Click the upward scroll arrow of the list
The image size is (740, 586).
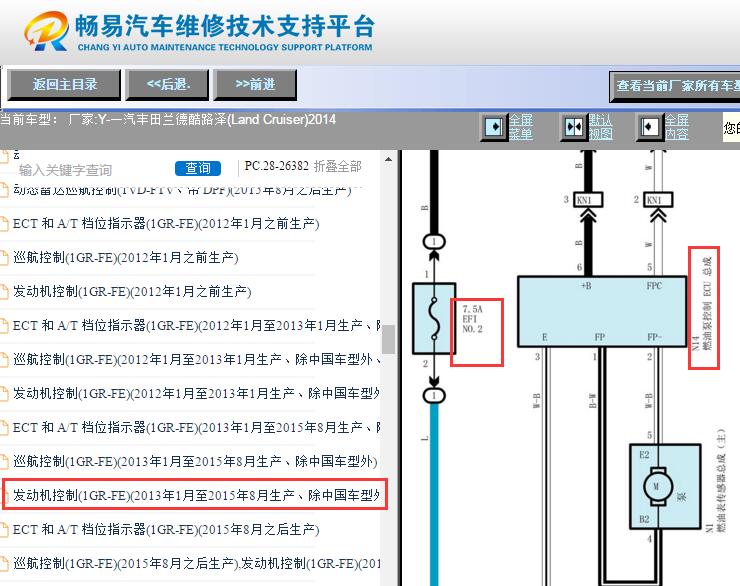pos(388,159)
